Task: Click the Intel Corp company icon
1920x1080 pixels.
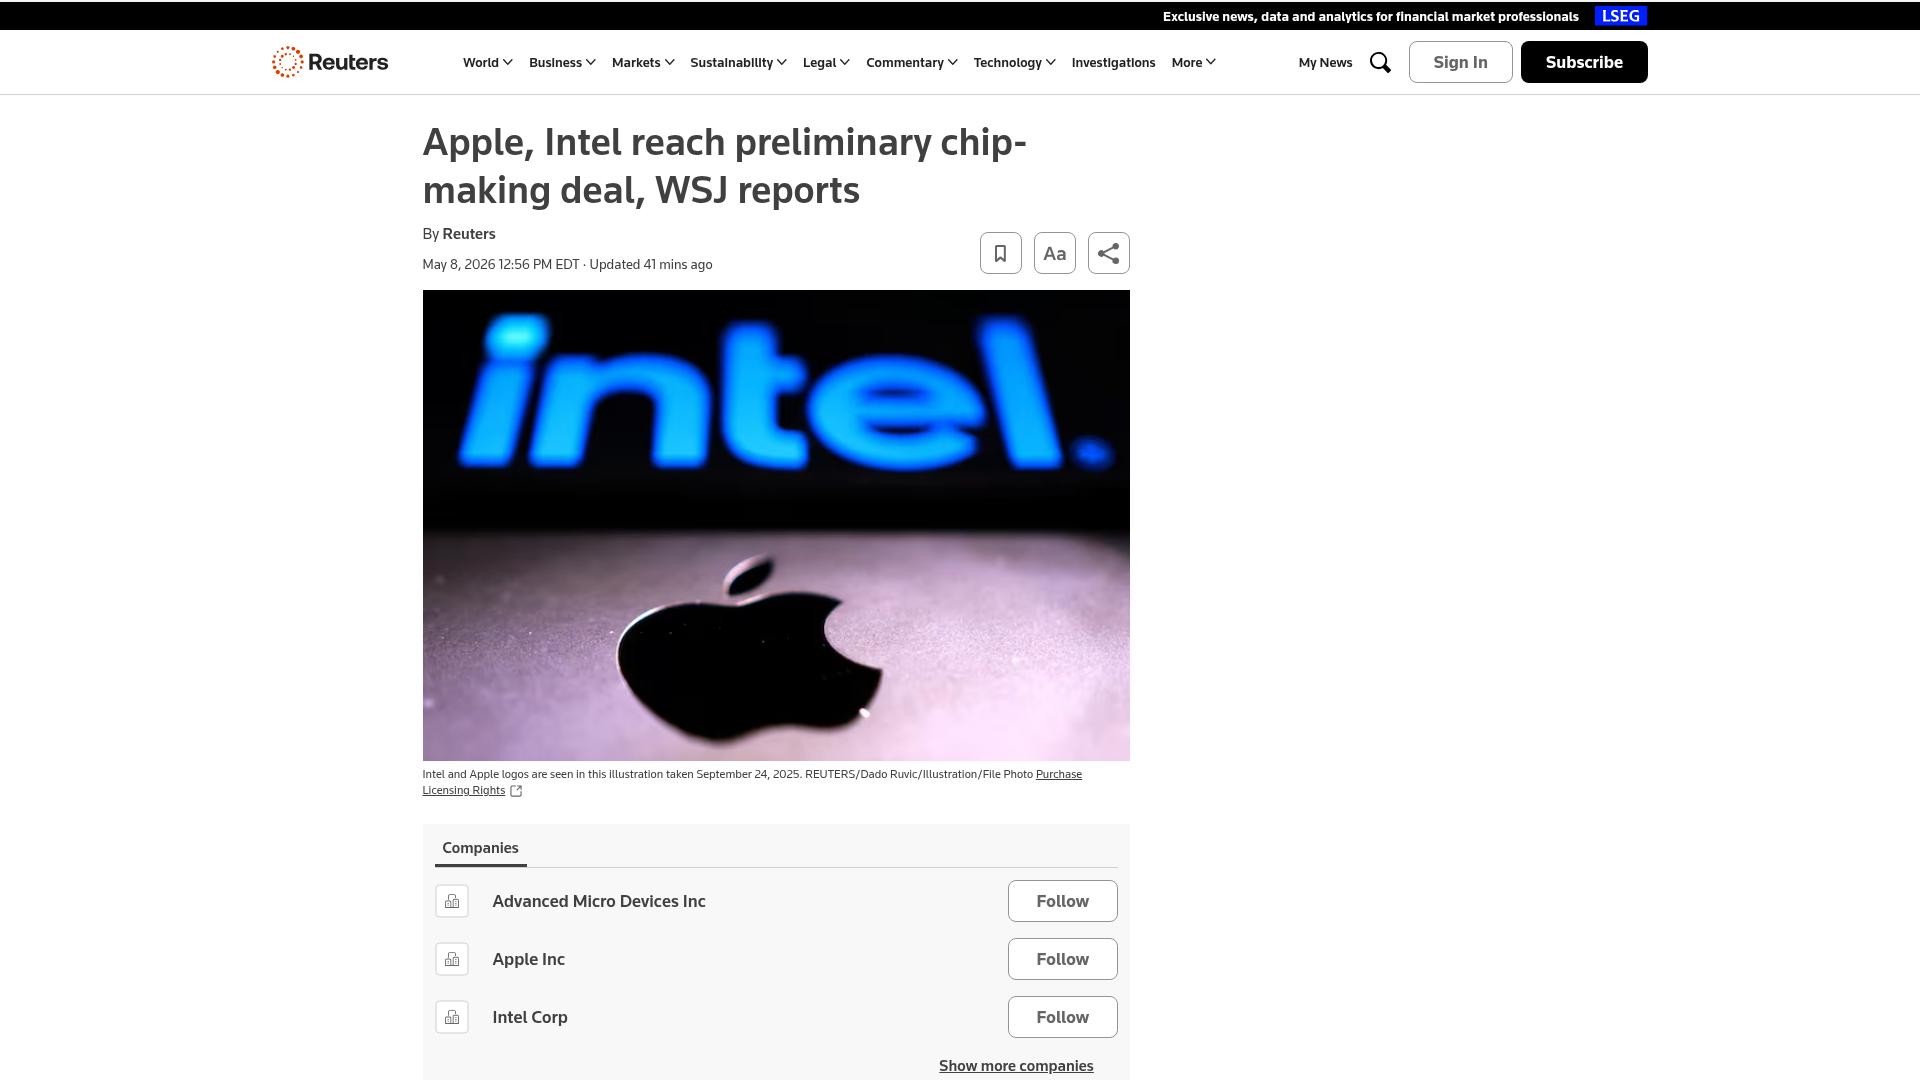Action: pyautogui.click(x=452, y=1017)
